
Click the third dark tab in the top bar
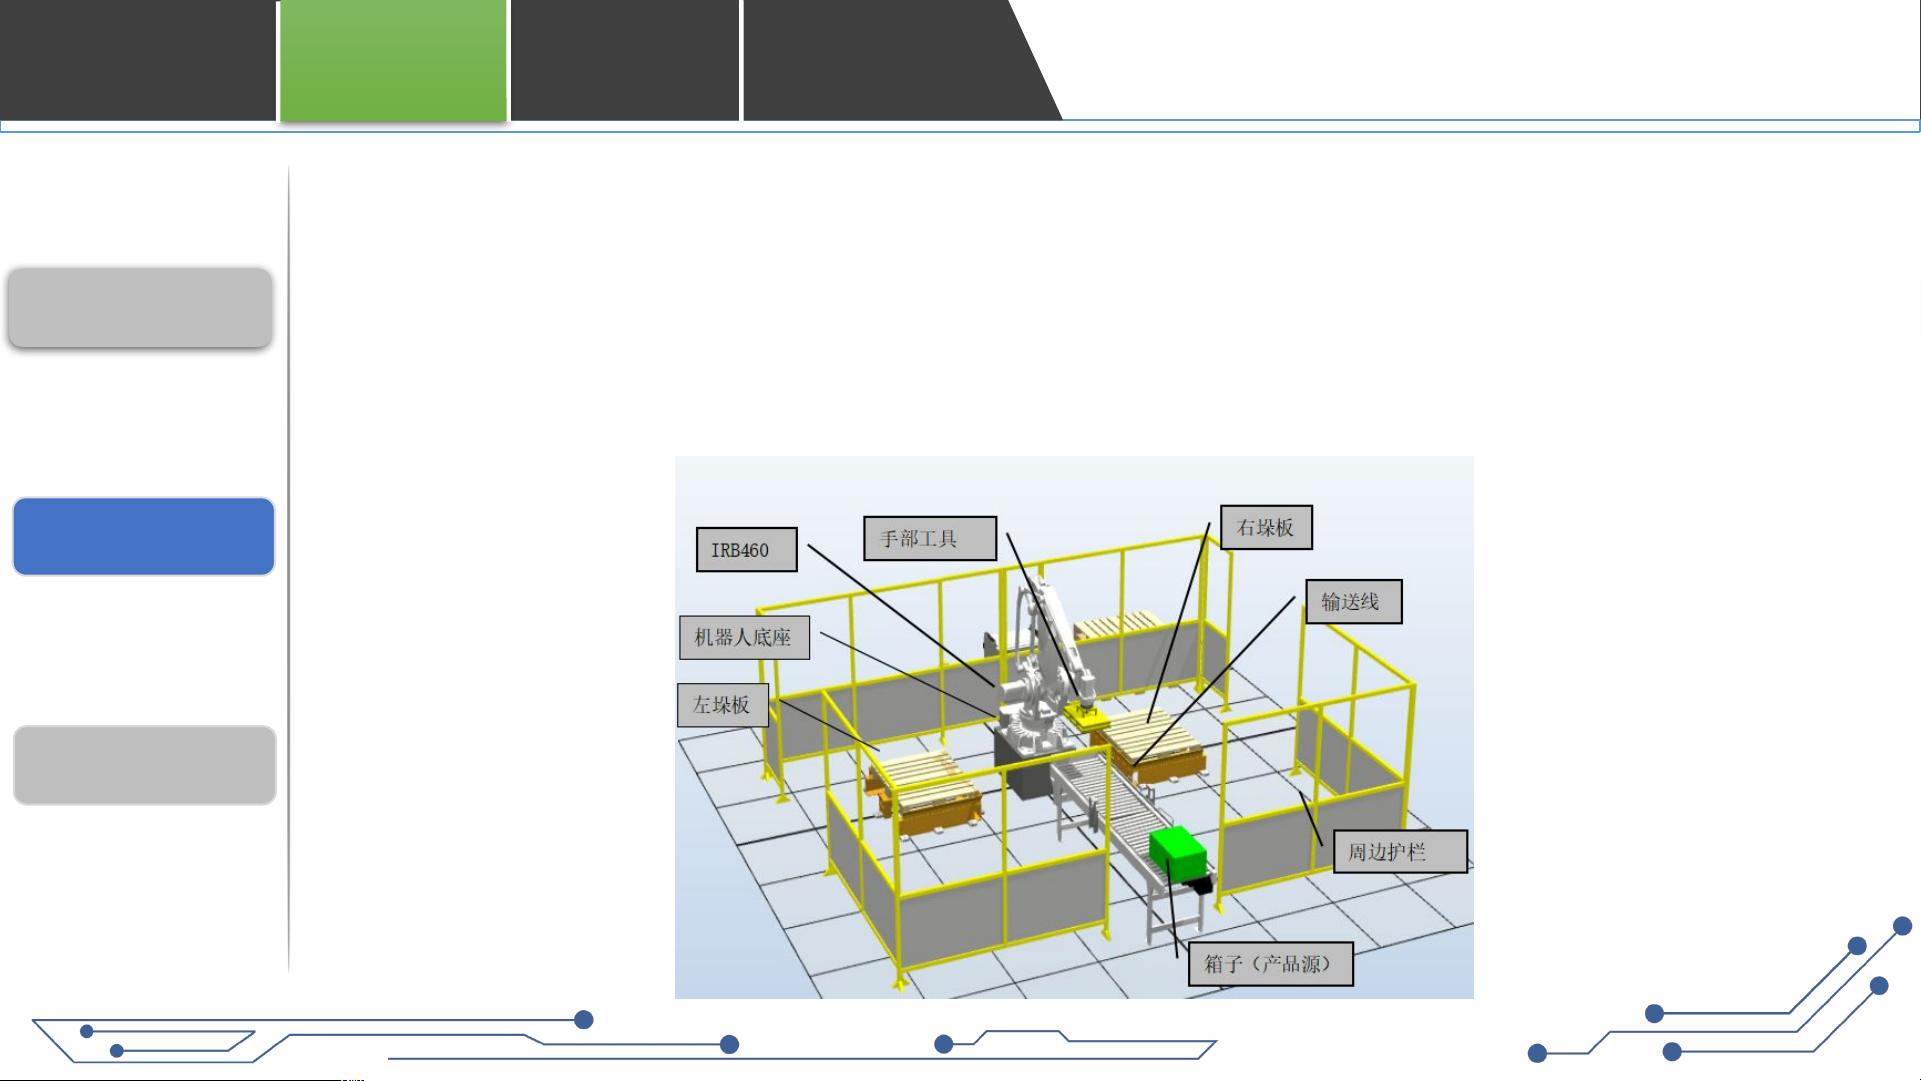(x=625, y=60)
